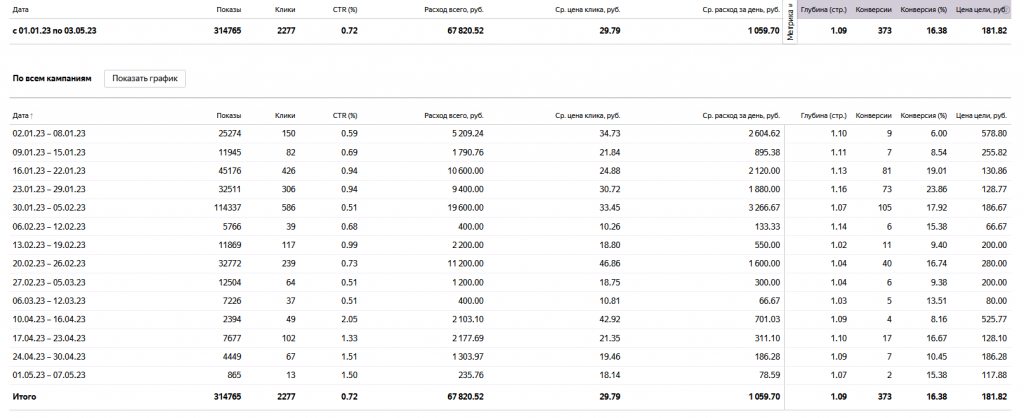The image size is (1024, 418).
Task: Sort weekly table by Показы header
Action: tap(228, 116)
